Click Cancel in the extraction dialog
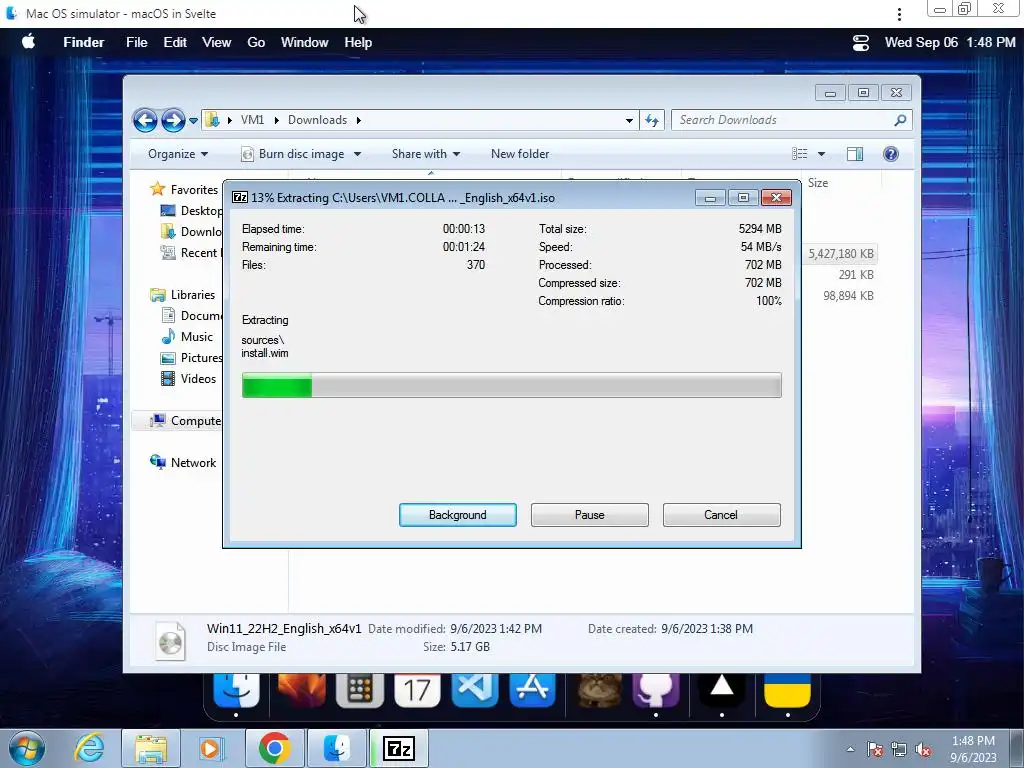The height and width of the screenshot is (768, 1024). tap(721, 515)
